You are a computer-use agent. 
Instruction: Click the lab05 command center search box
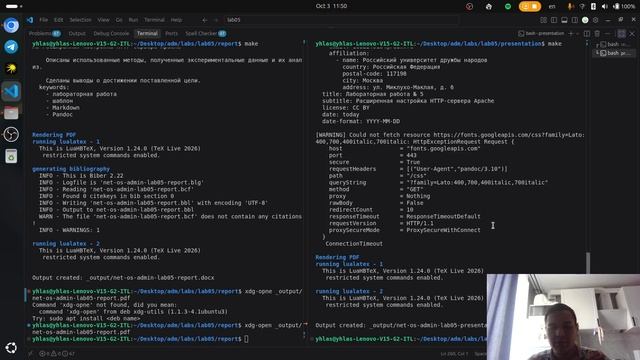click(341, 20)
